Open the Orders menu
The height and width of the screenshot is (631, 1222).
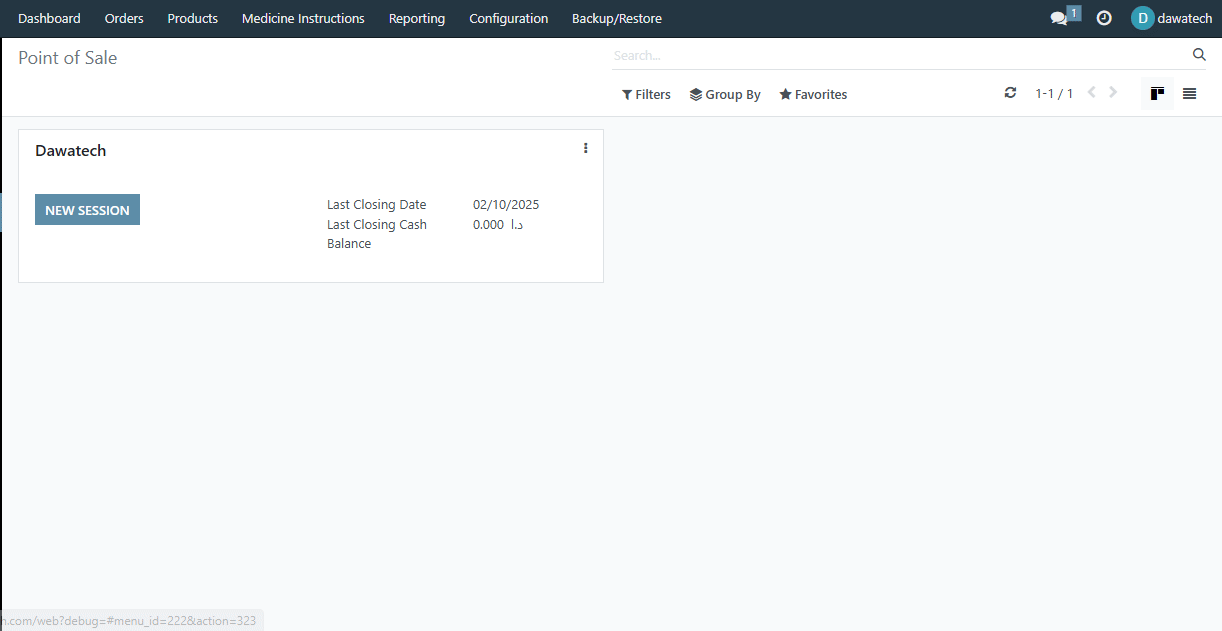point(124,18)
